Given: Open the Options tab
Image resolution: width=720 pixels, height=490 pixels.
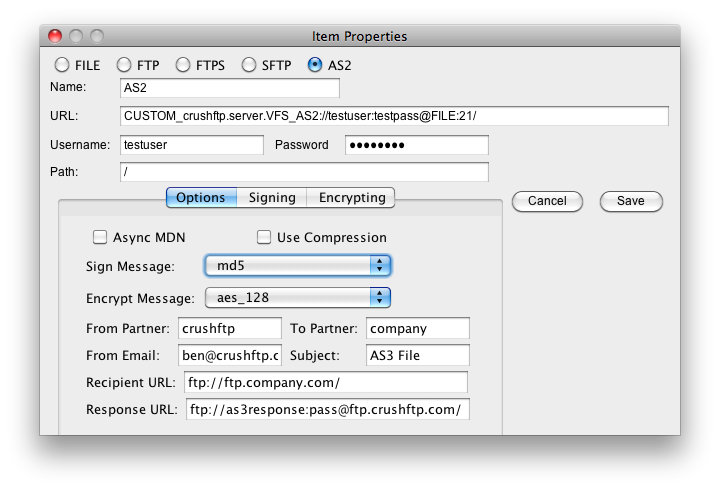Looking at the screenshot, I should point(201,197).
